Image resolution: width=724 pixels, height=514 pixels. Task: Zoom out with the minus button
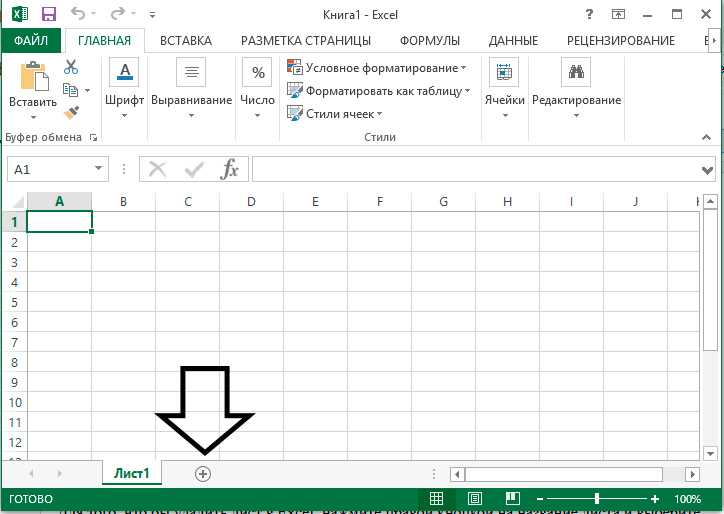coord(540,499)
